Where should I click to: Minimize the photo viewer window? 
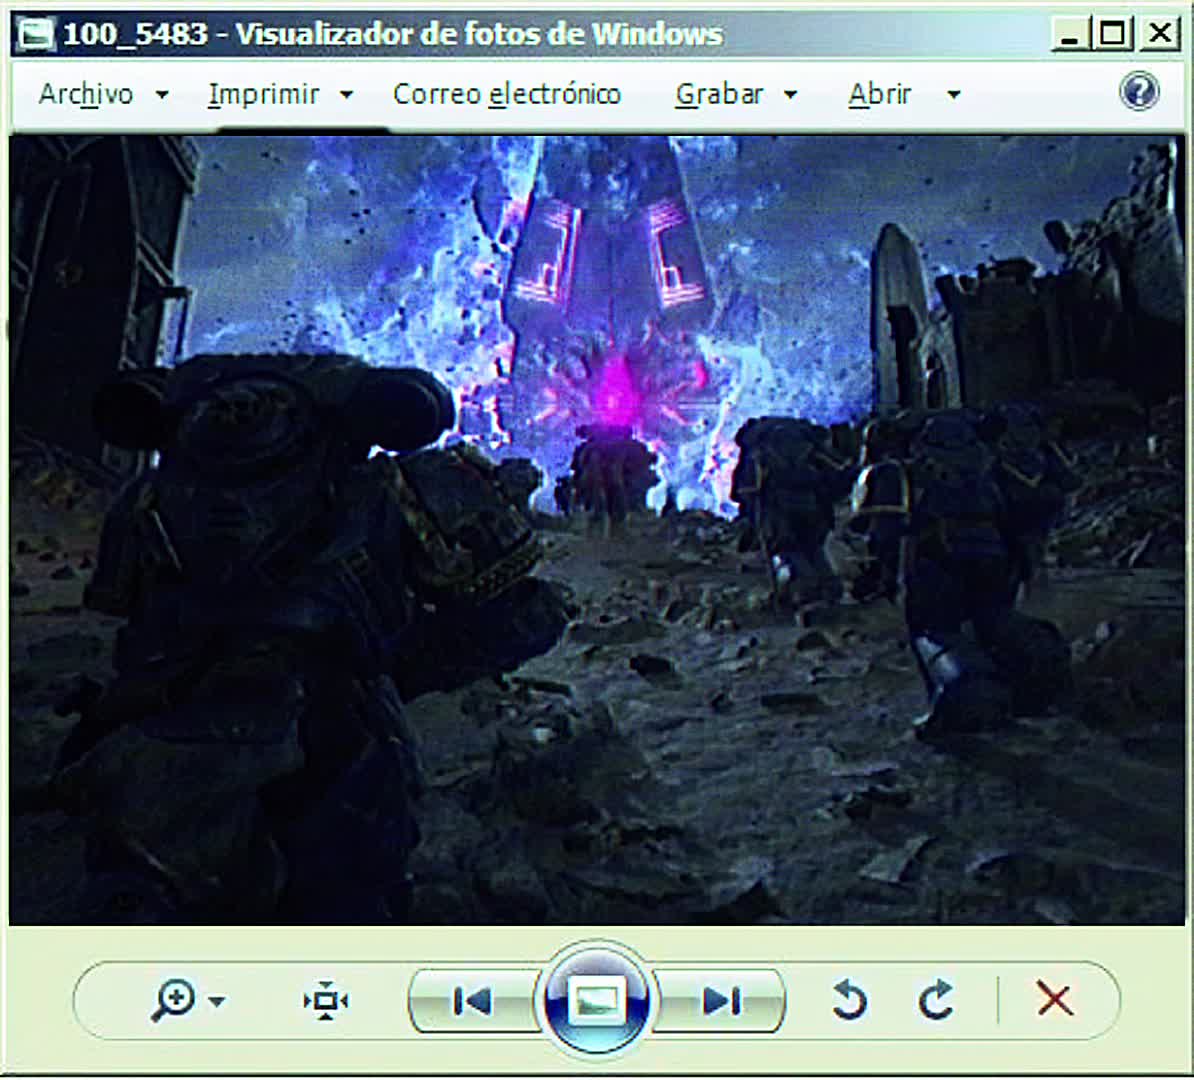click(x=1069, y=34)
